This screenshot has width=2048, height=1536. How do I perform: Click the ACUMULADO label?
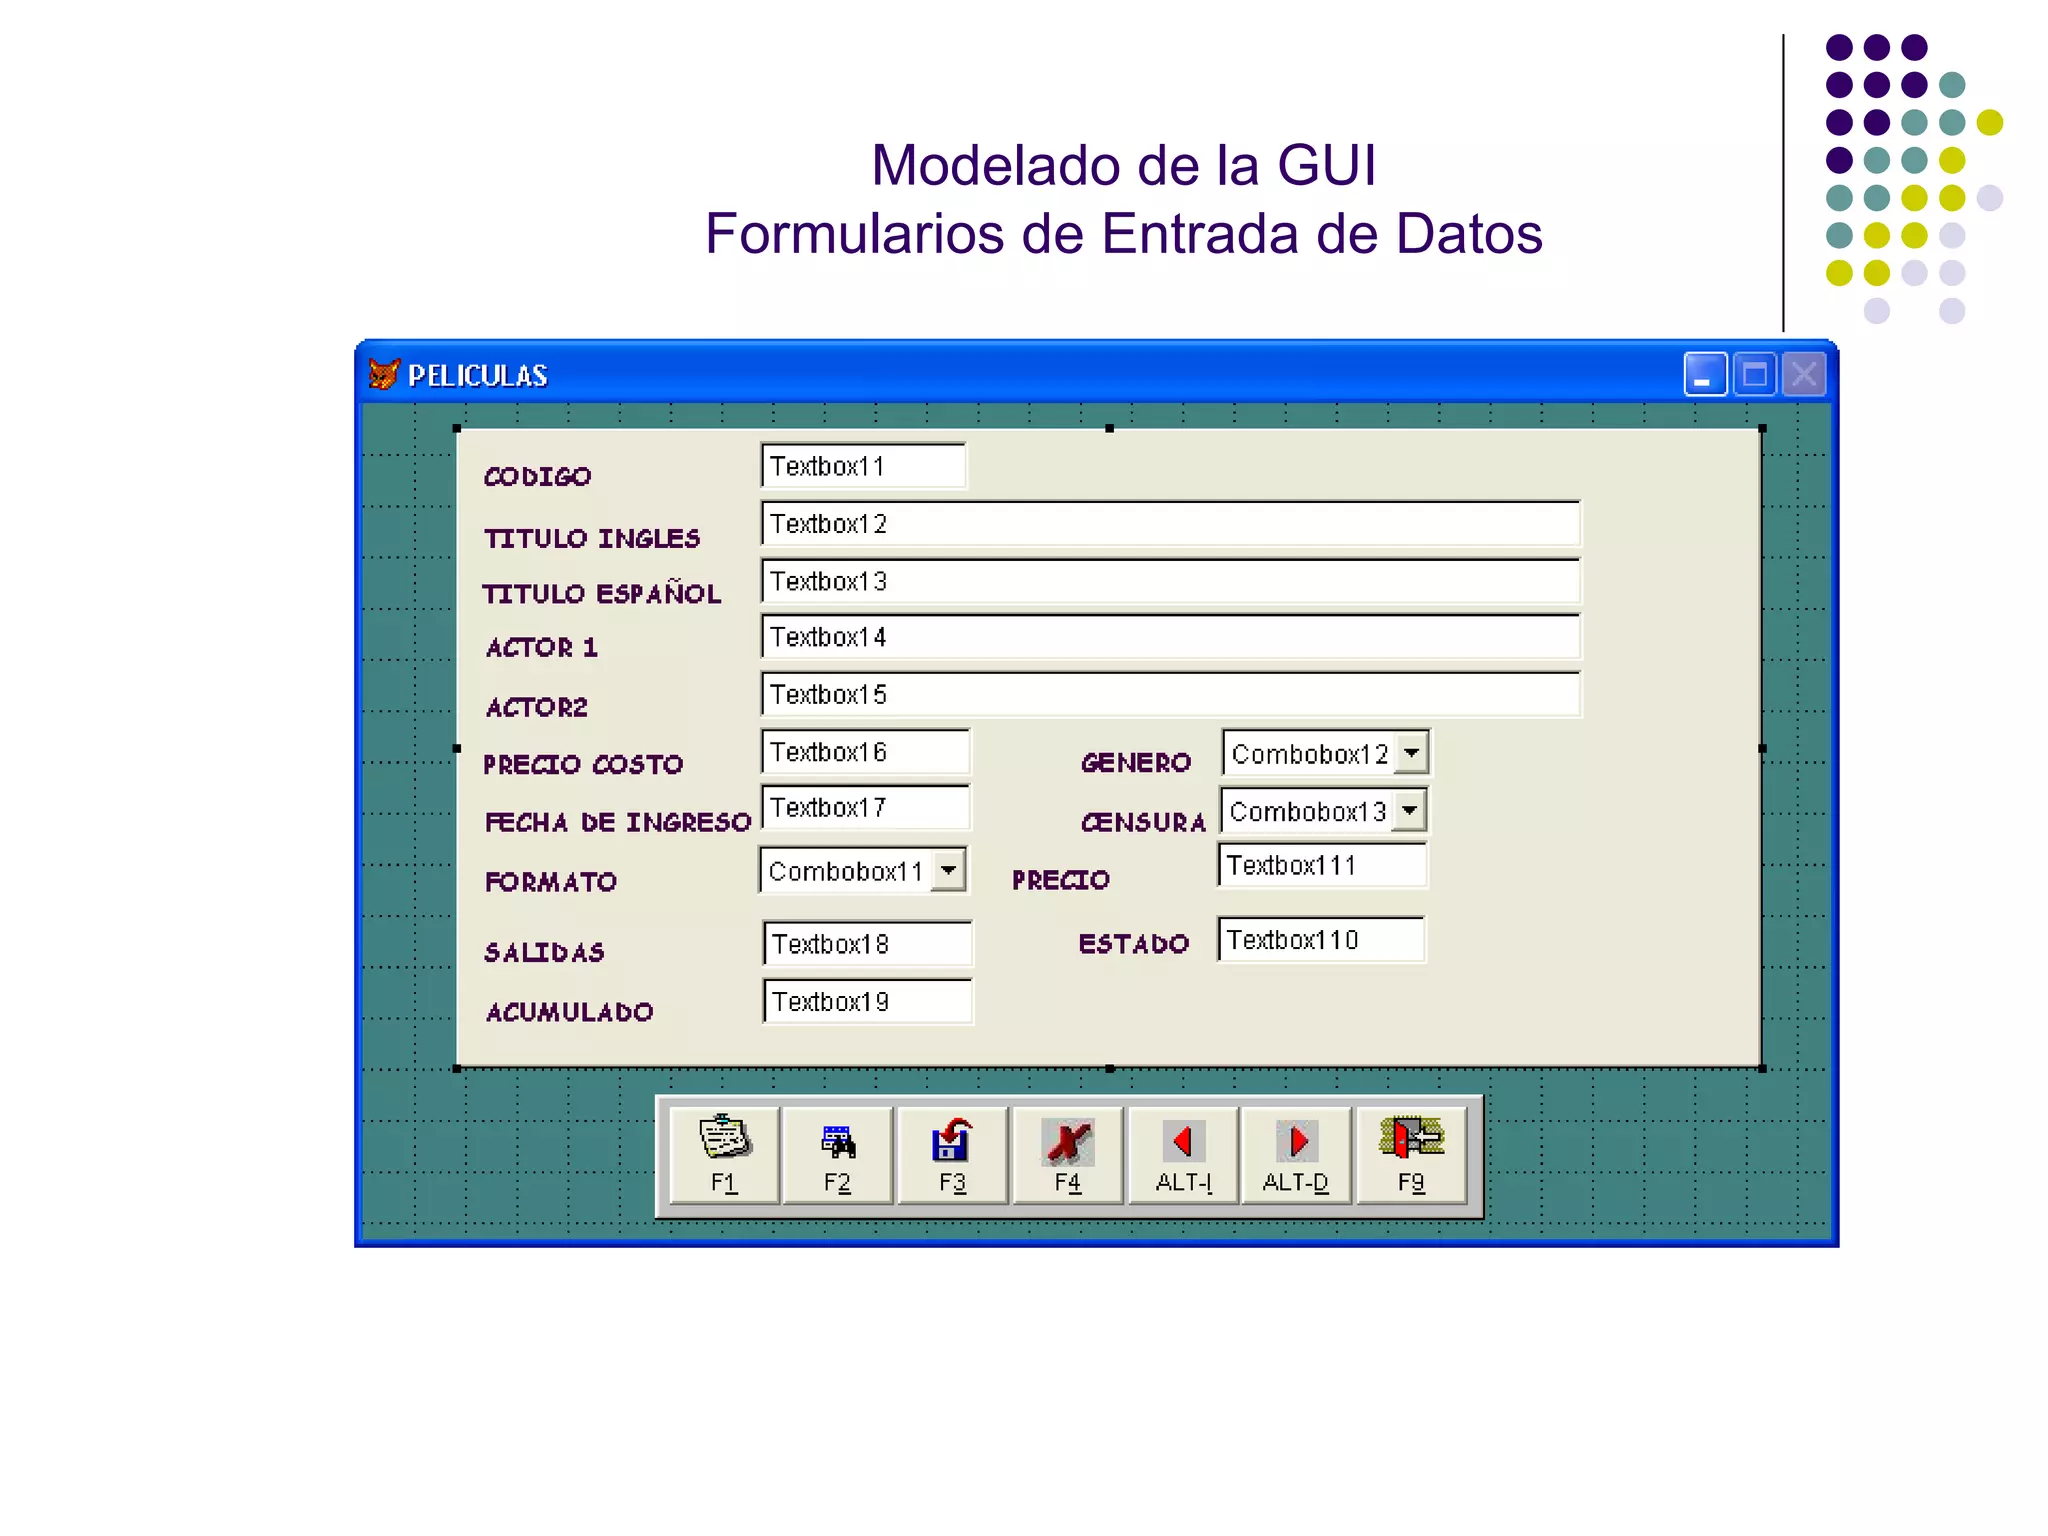[x=569, y=1012]
